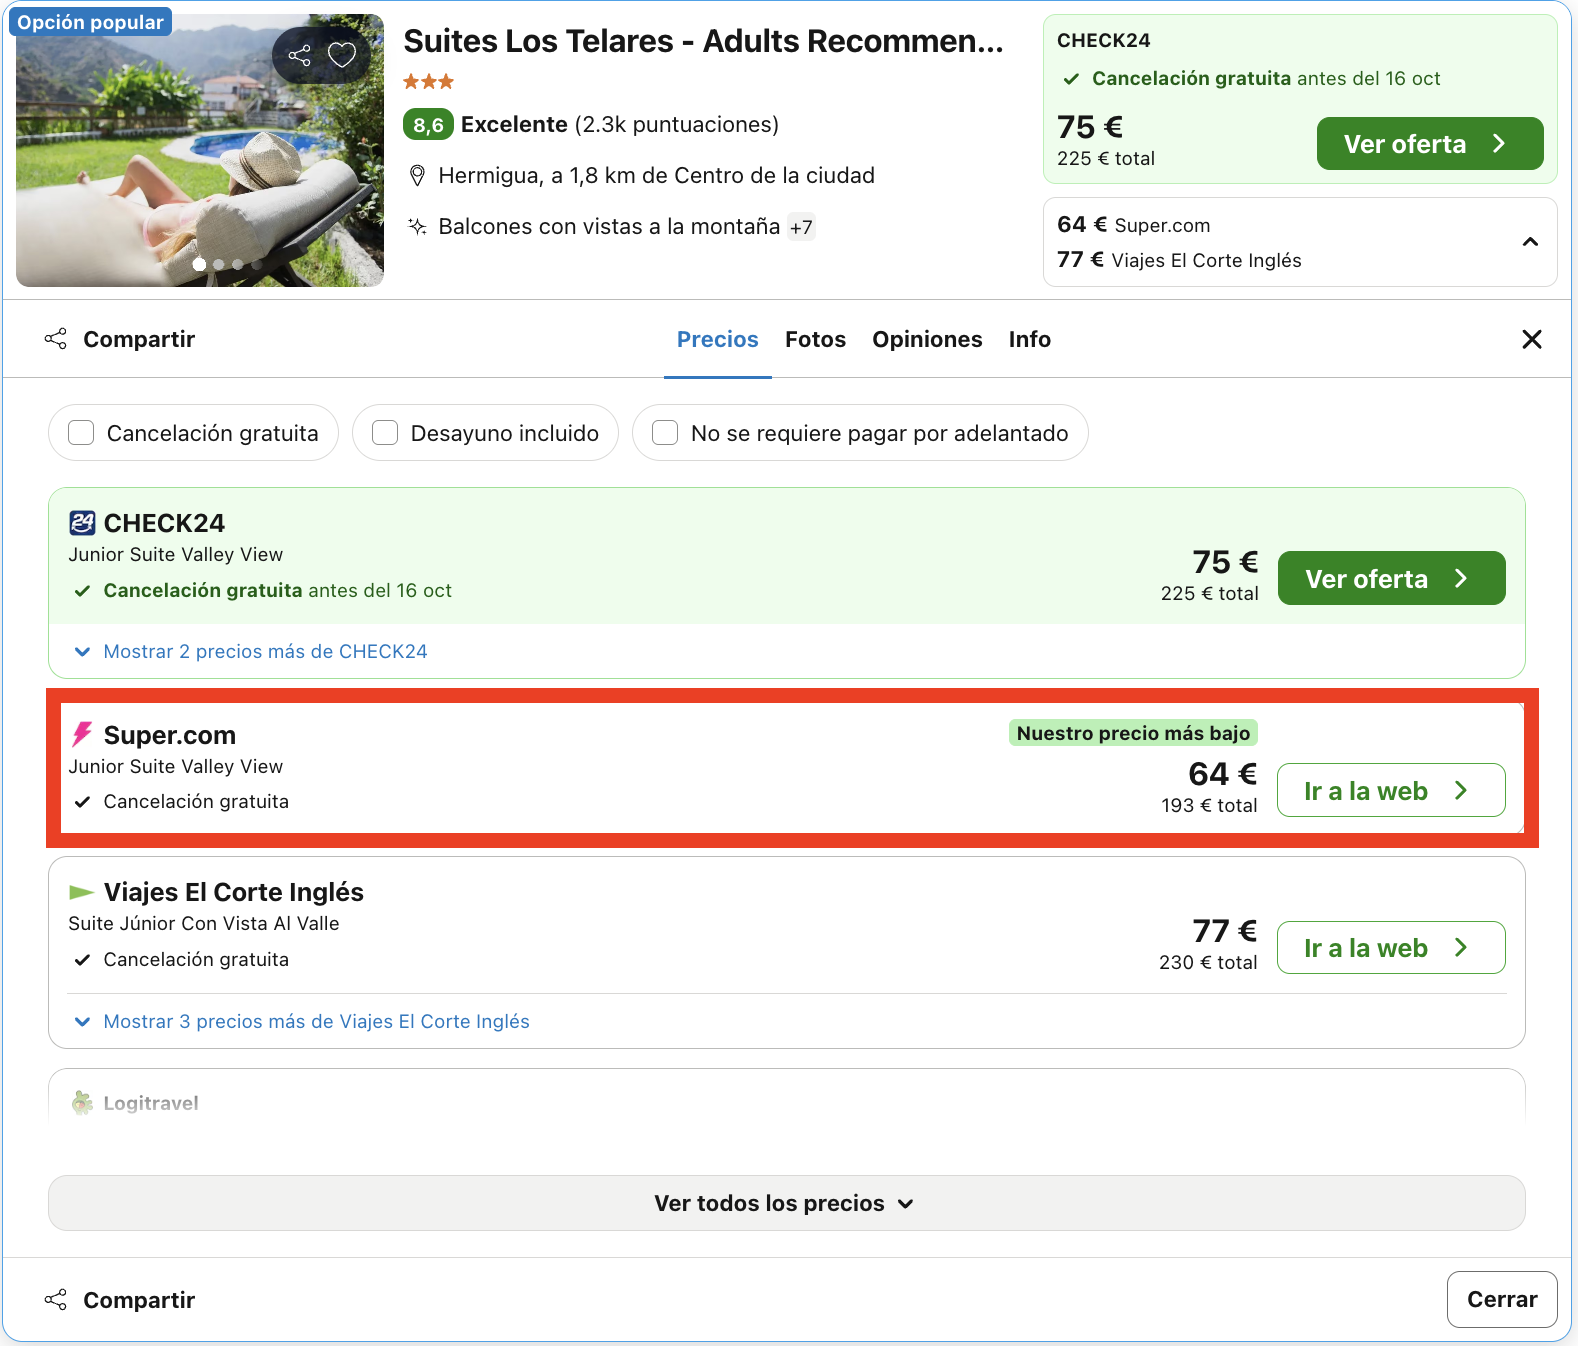The image size is (1578, 1346).
Task: Switch to the Precios tab
Action: coord(718,339)
